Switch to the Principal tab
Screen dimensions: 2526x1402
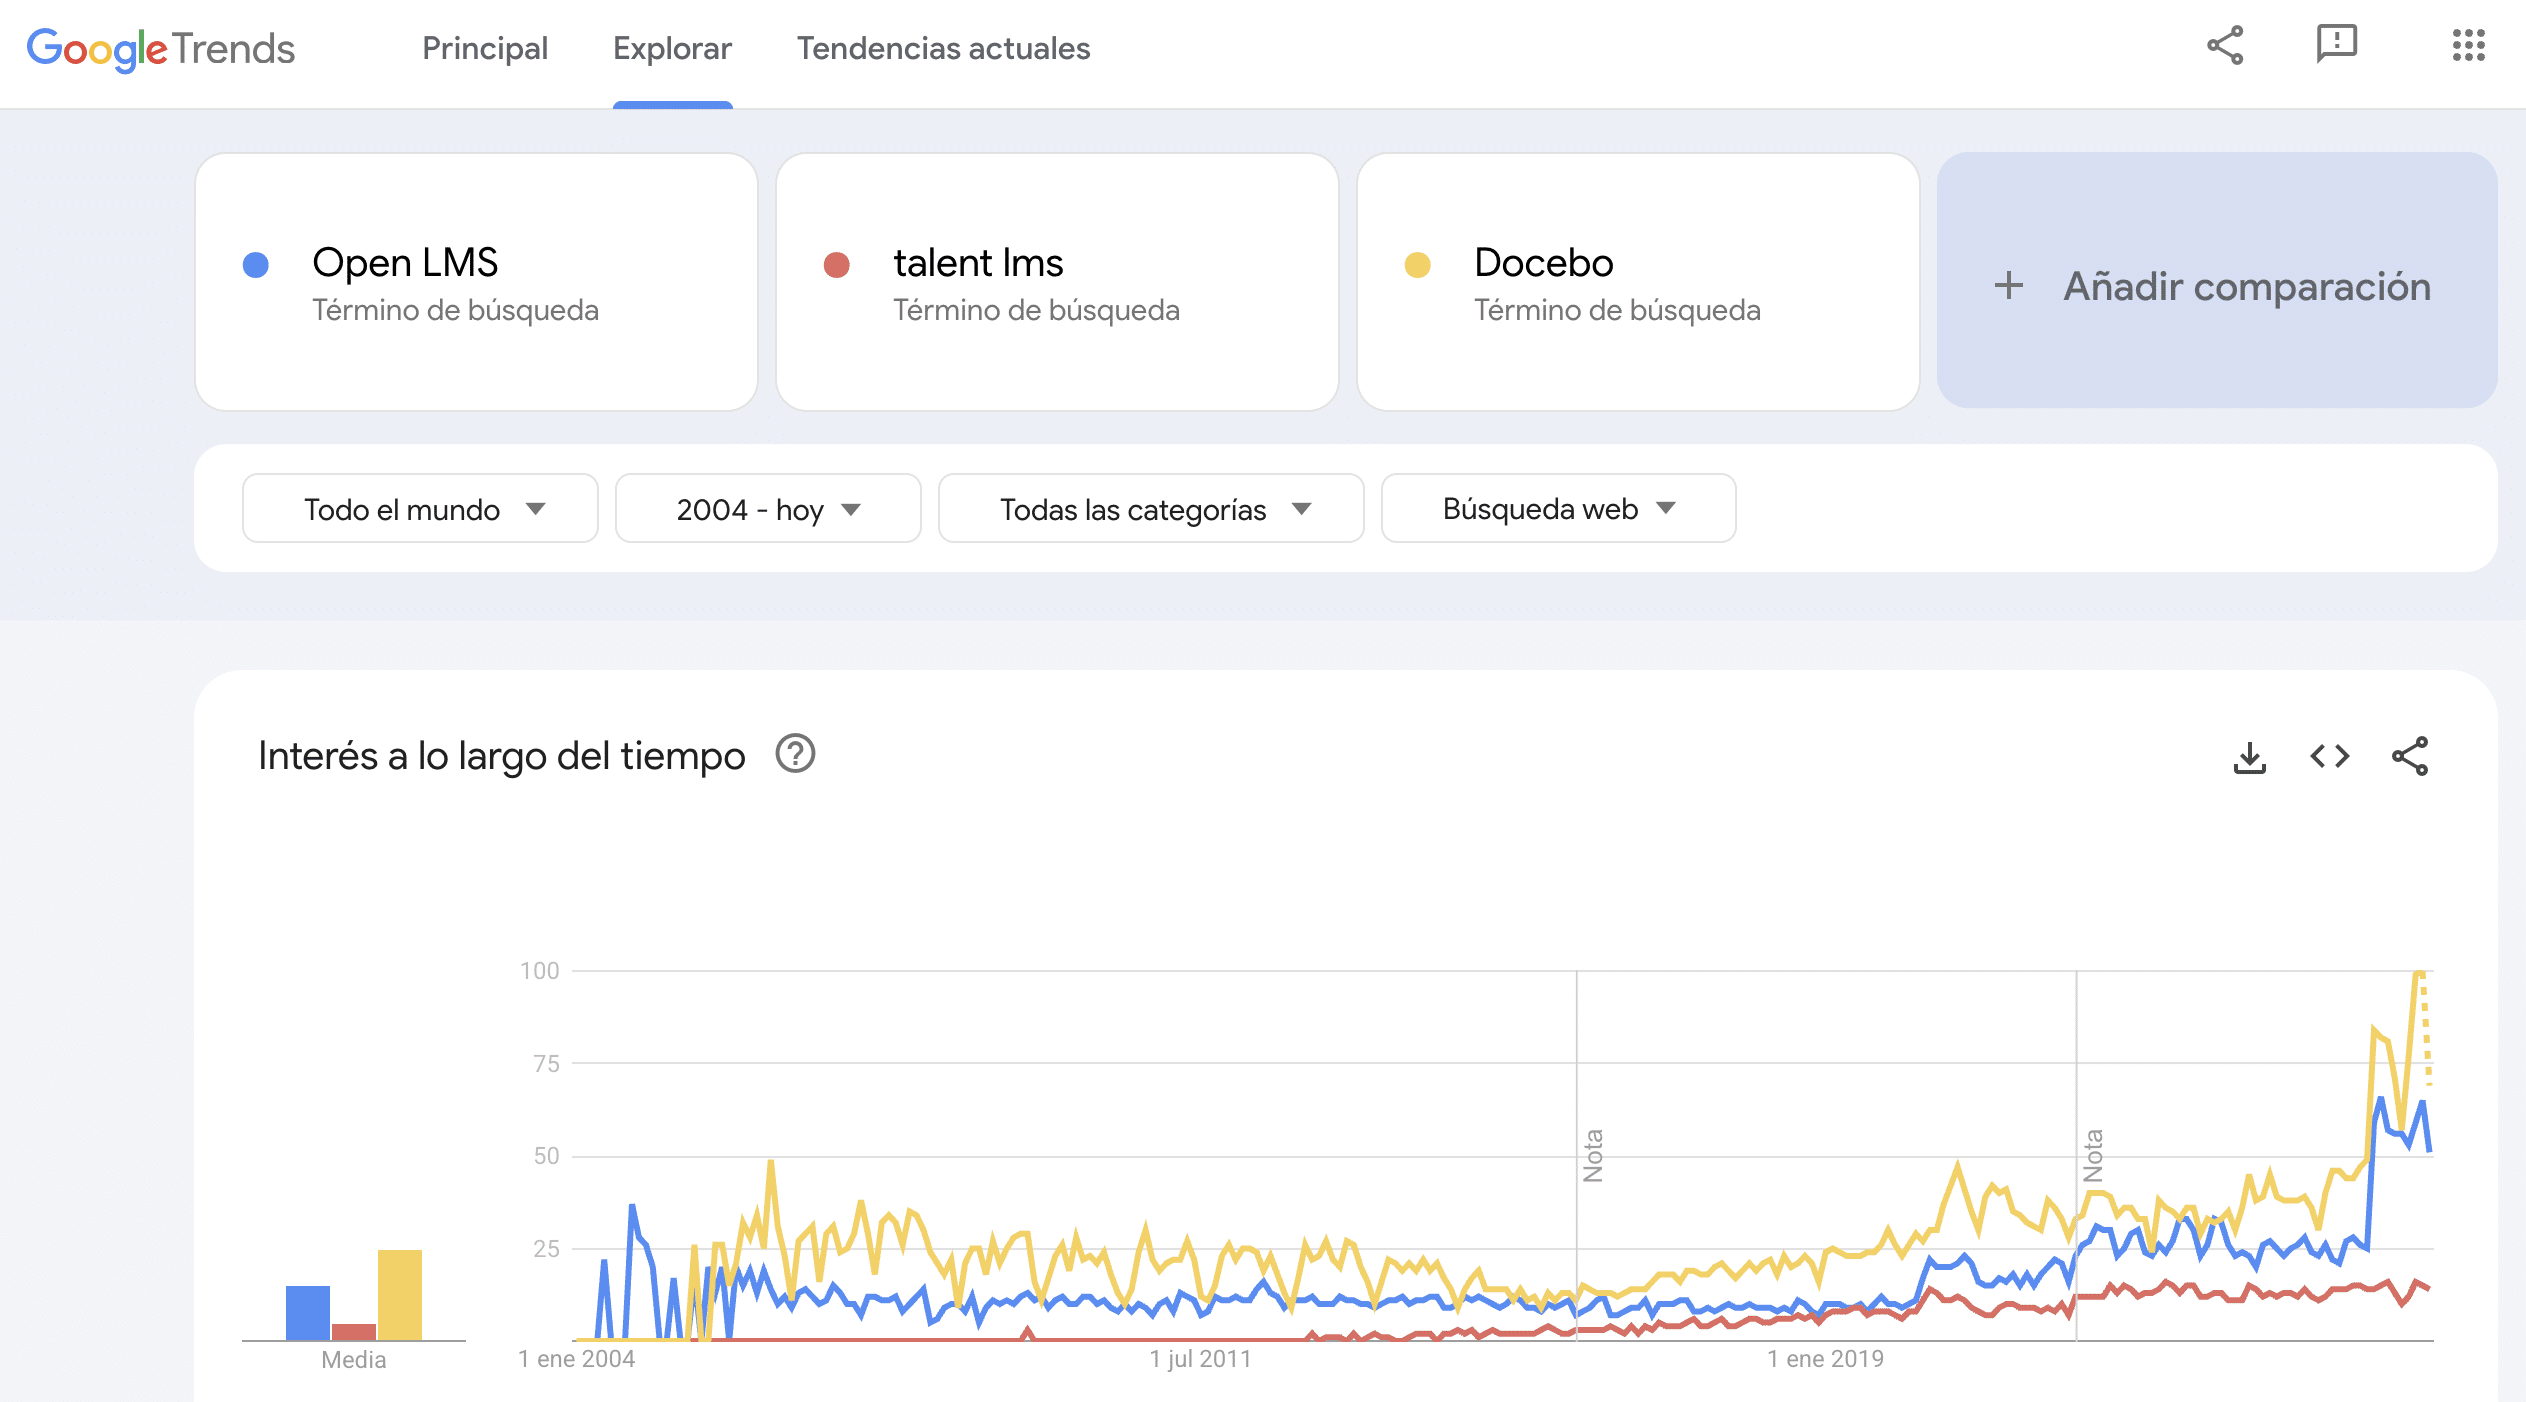click(486, 48)
